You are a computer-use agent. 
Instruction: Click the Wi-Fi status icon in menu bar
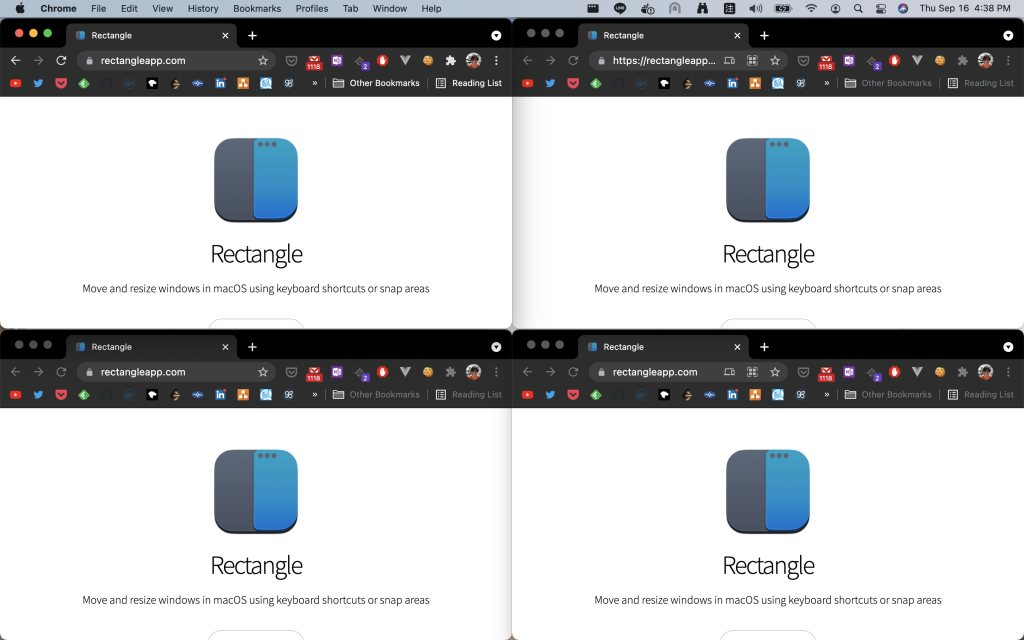[x=811, y=8]
